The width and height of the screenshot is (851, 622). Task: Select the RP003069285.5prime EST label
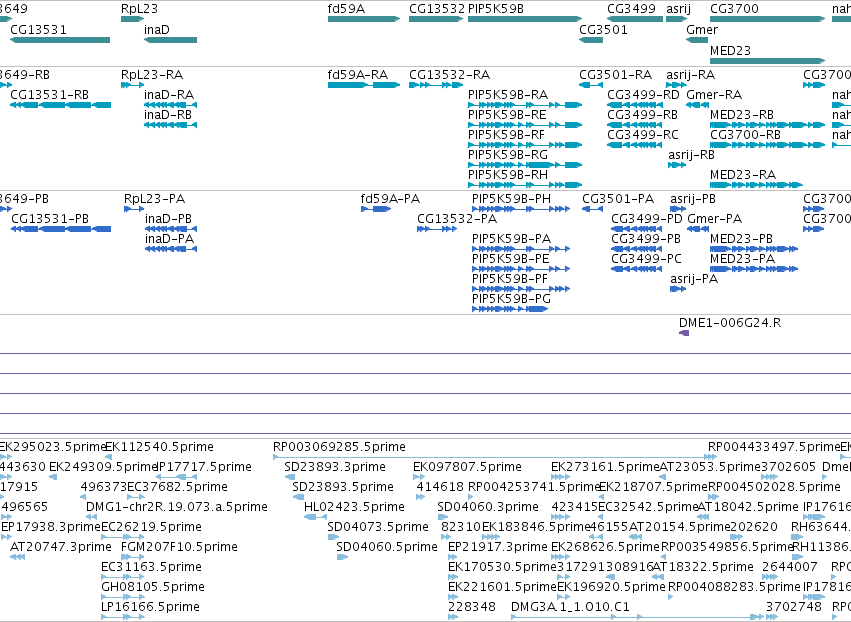tap(339, 447)
